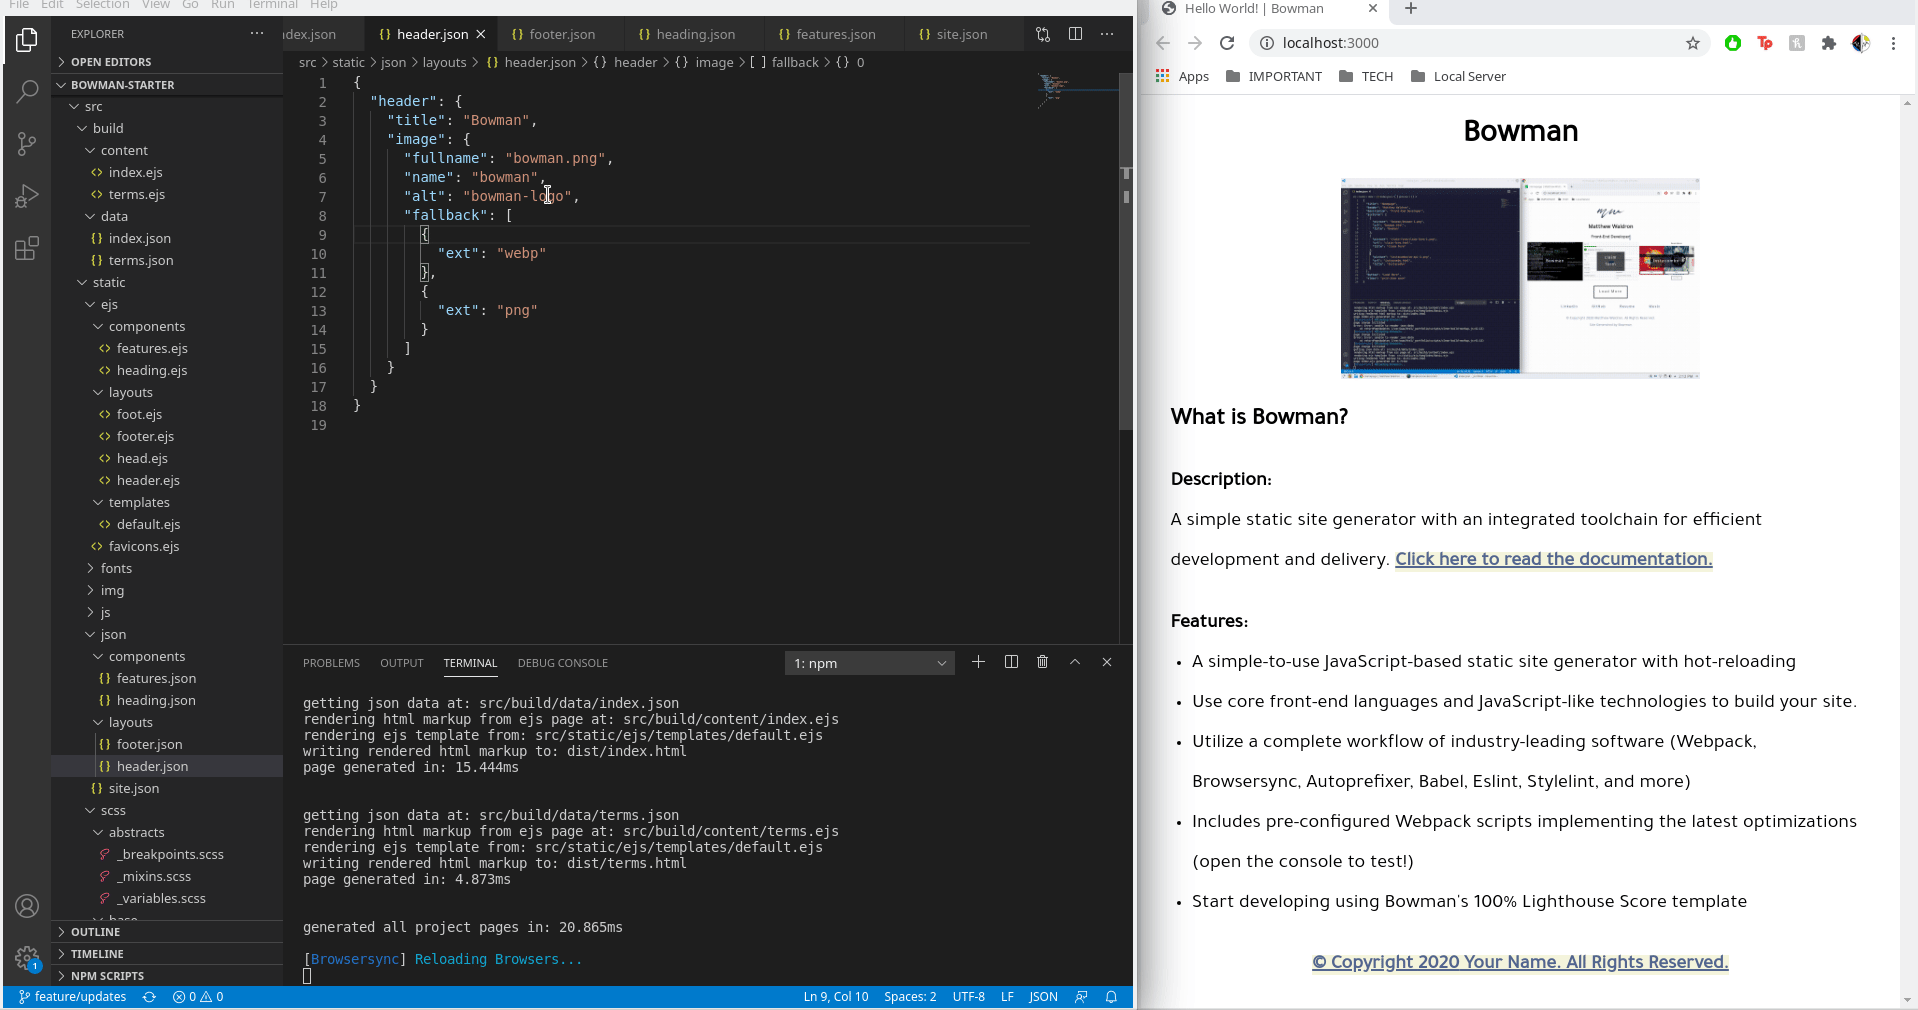1918x1010 pixels.
Task: Expand the OUTLINE section
Action: [x=167, y=932]
